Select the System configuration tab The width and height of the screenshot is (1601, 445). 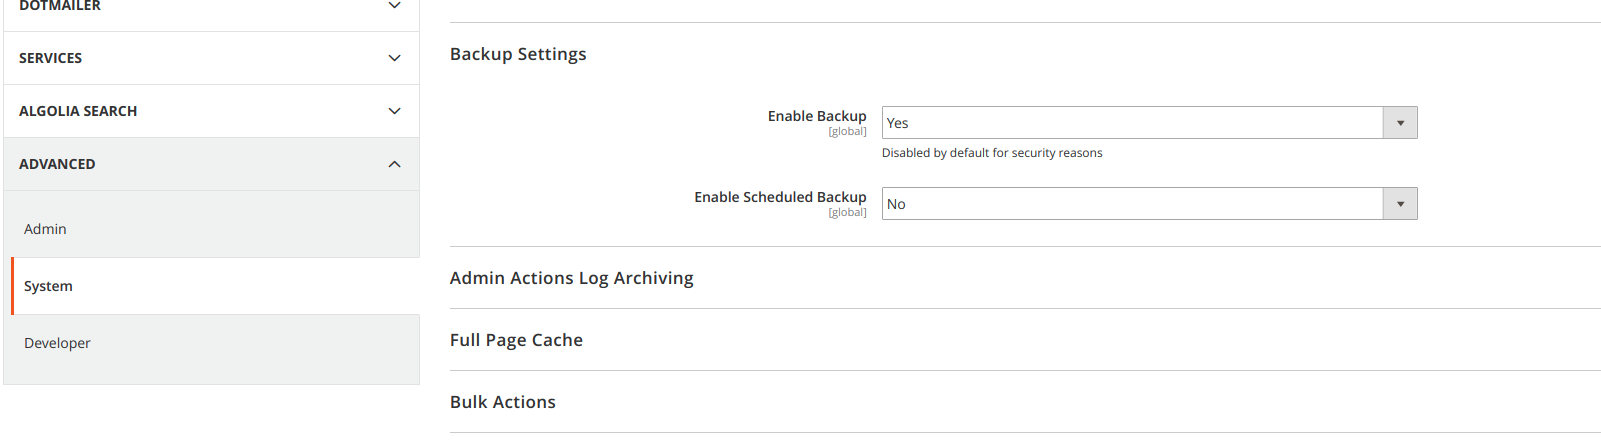click(48, 286)
